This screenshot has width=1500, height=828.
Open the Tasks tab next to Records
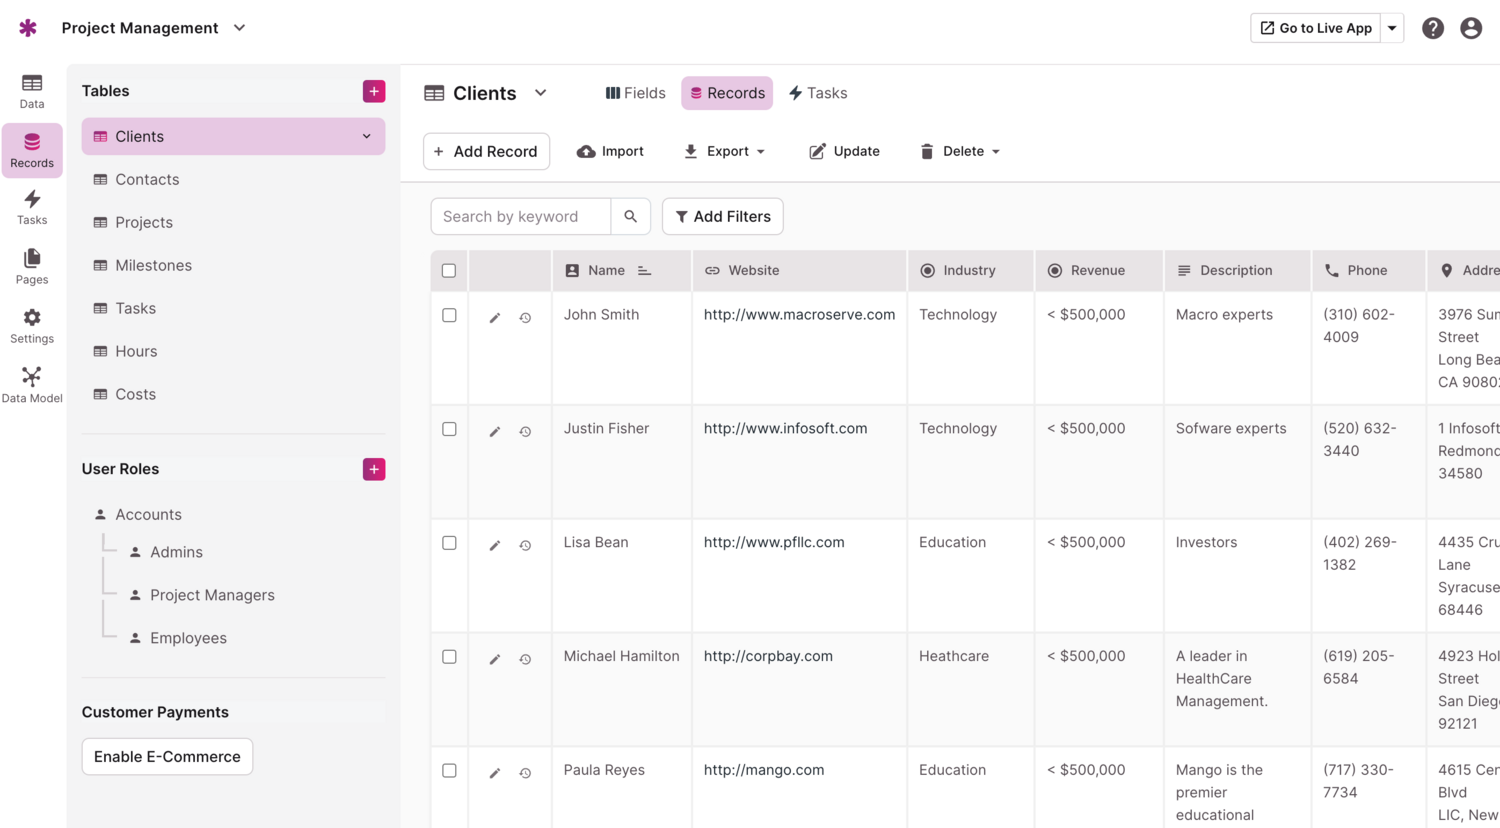(x=818, y=92)
